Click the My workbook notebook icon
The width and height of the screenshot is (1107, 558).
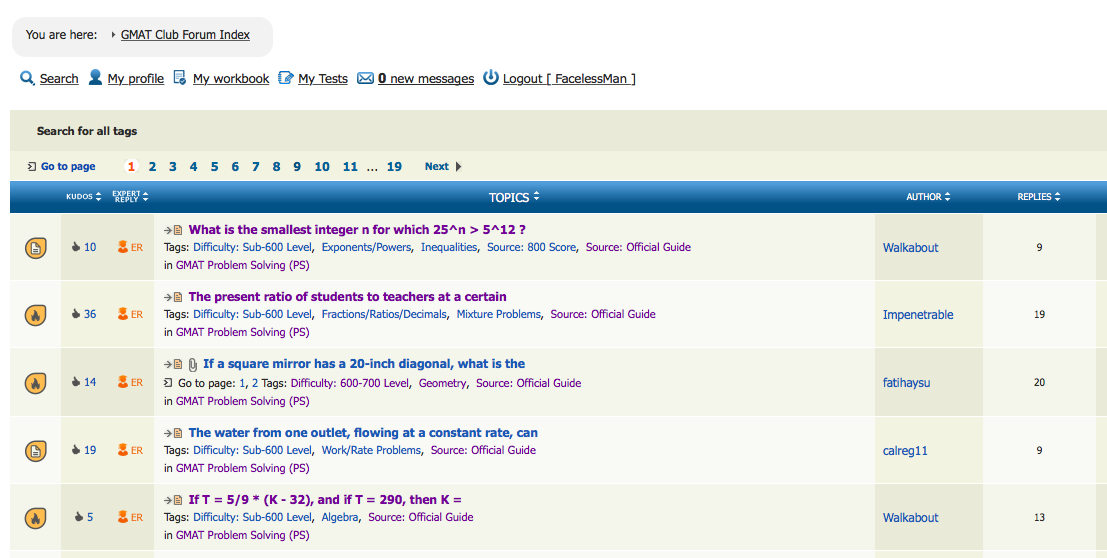tap(180, 78)
